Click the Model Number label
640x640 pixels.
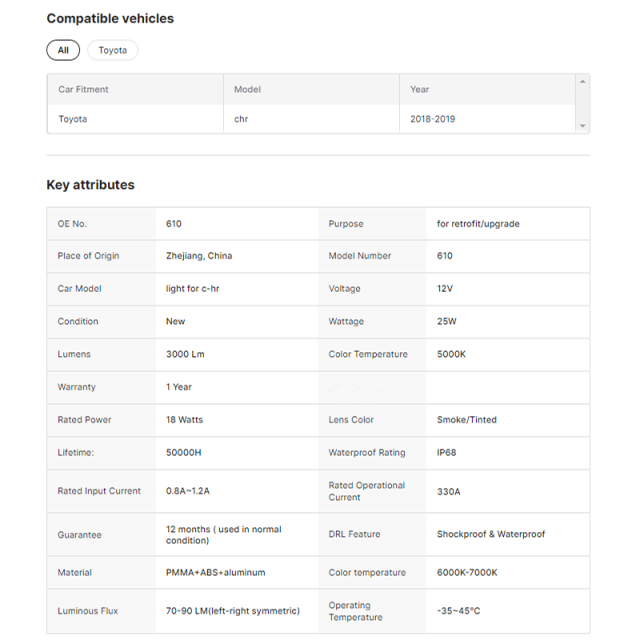(360, 256)
